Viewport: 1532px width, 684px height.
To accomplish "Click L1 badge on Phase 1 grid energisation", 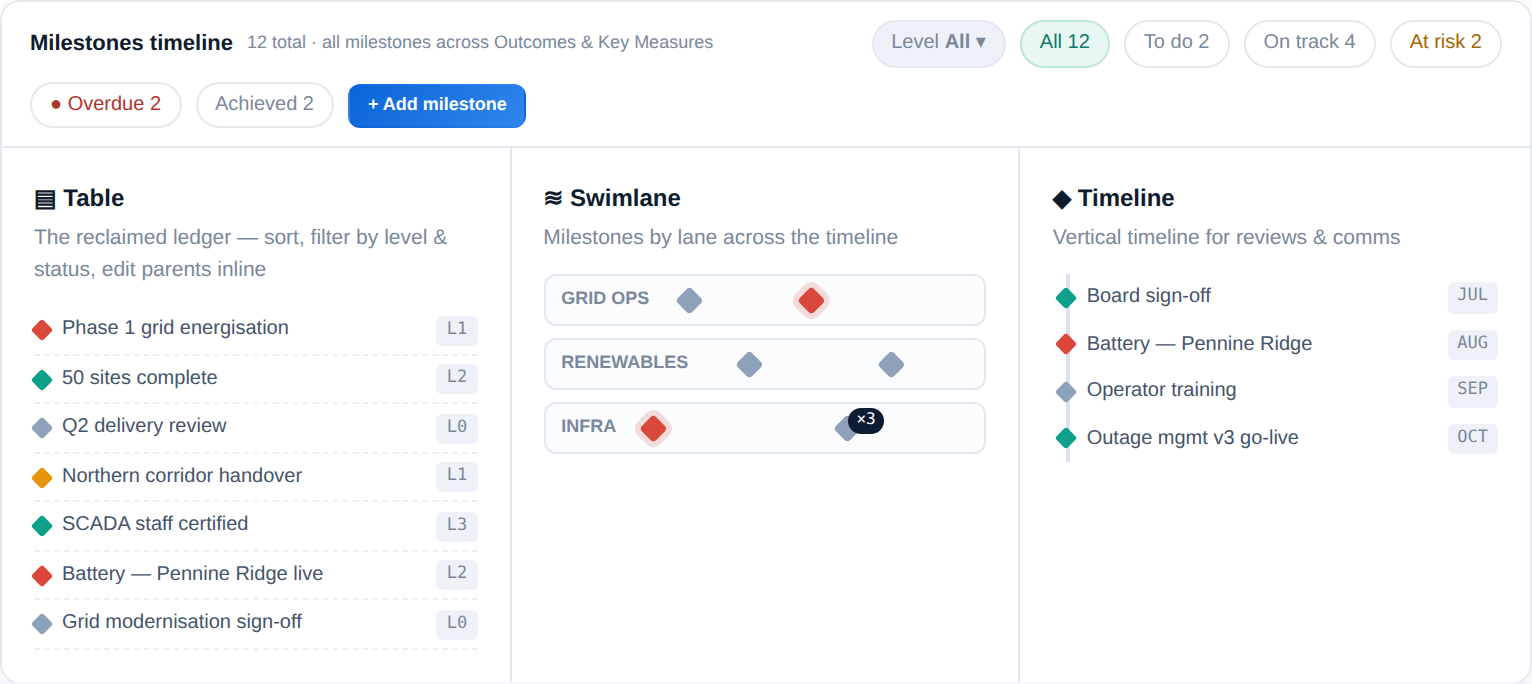I will point(457,330).
